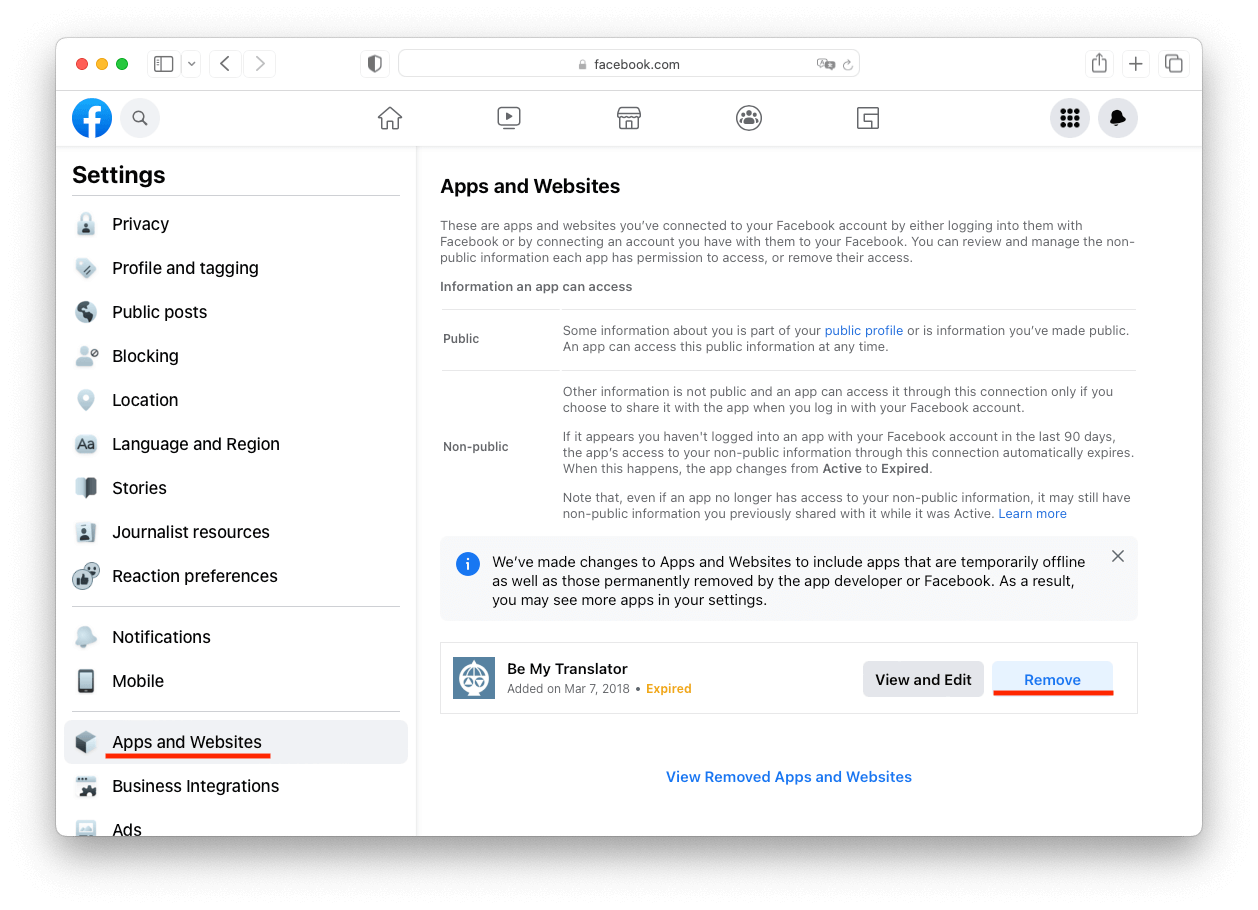The image size is (1258, 910).
Task: Click the facebook.com address bar
Action: point(629,64)
